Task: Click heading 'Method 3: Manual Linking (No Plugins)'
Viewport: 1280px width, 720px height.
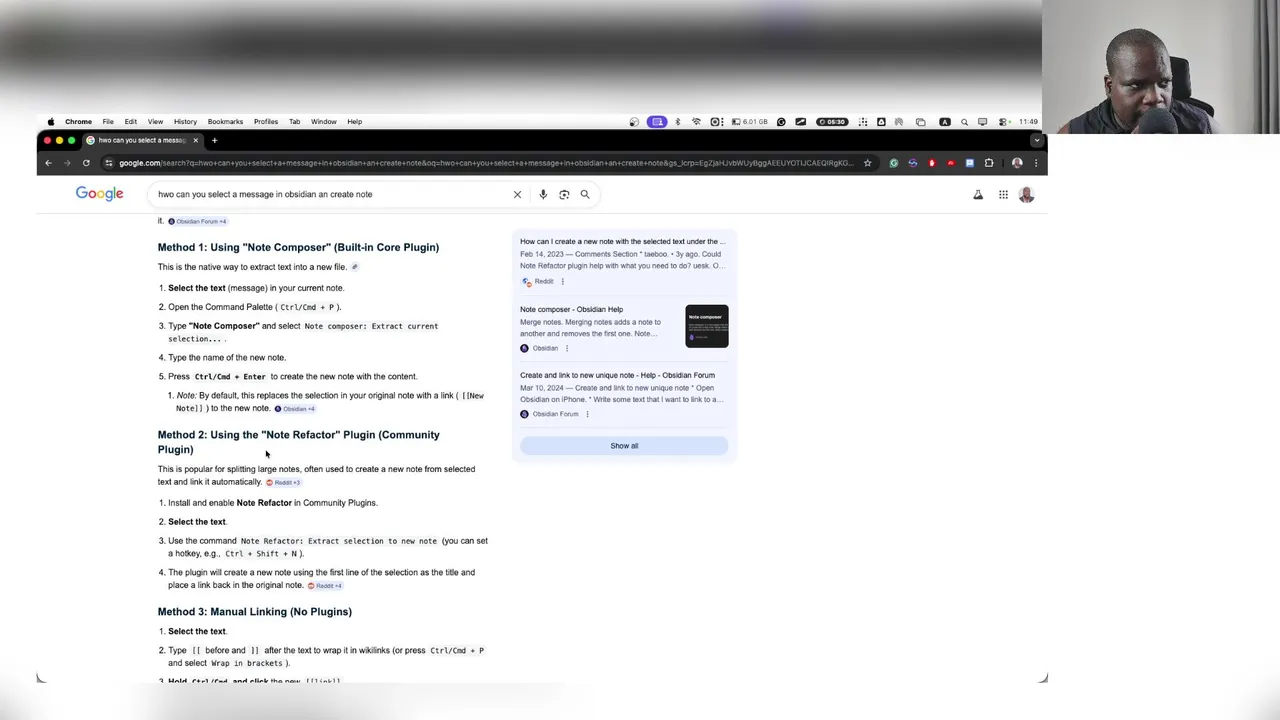Action: point(254,612)
